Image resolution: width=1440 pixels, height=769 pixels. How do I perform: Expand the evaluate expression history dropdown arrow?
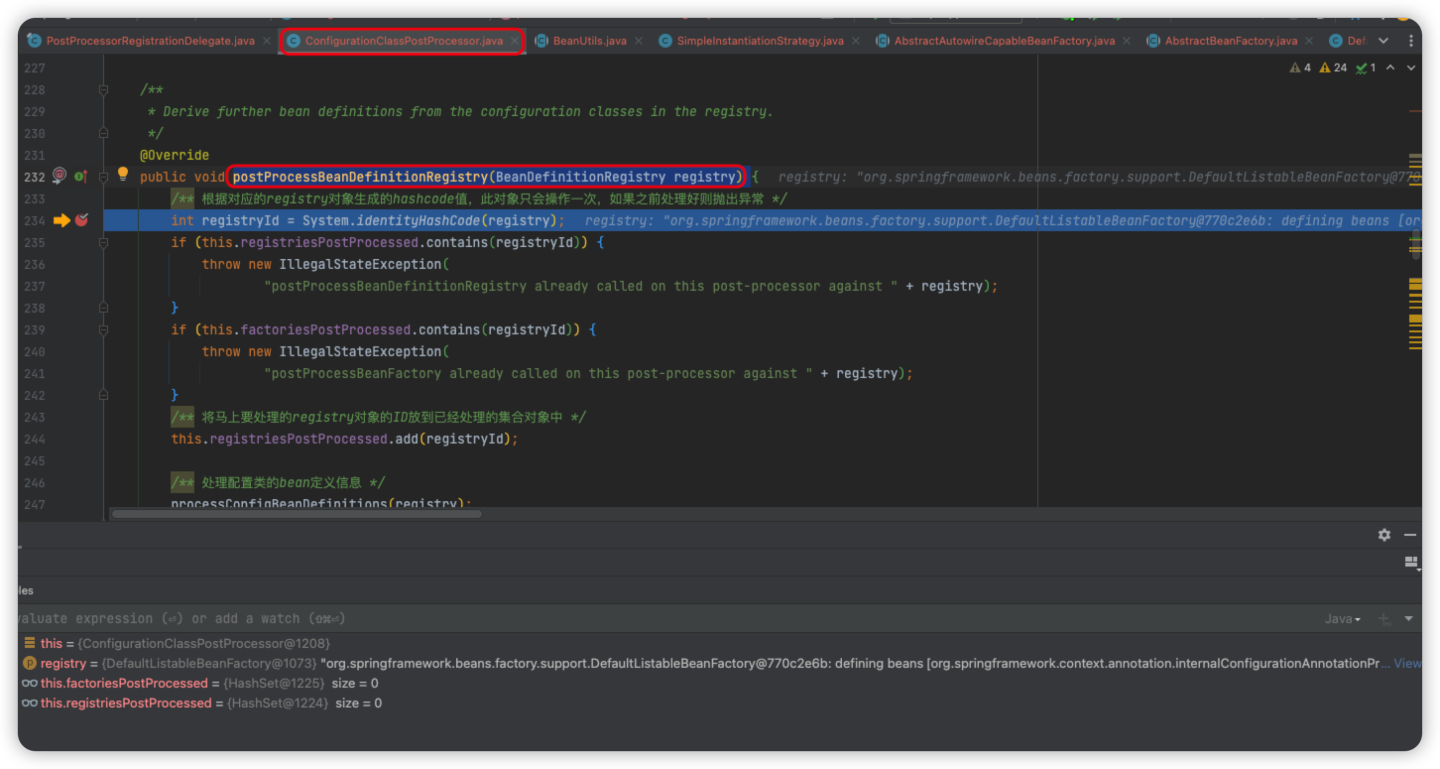click(x=1409, y=619)
